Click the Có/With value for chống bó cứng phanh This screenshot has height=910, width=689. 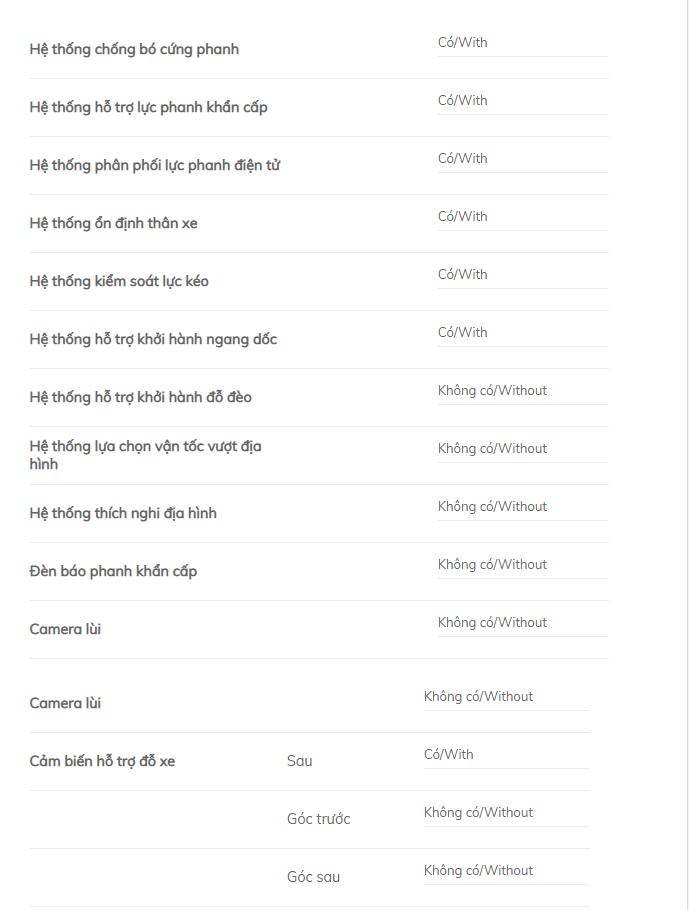(463, 42)
